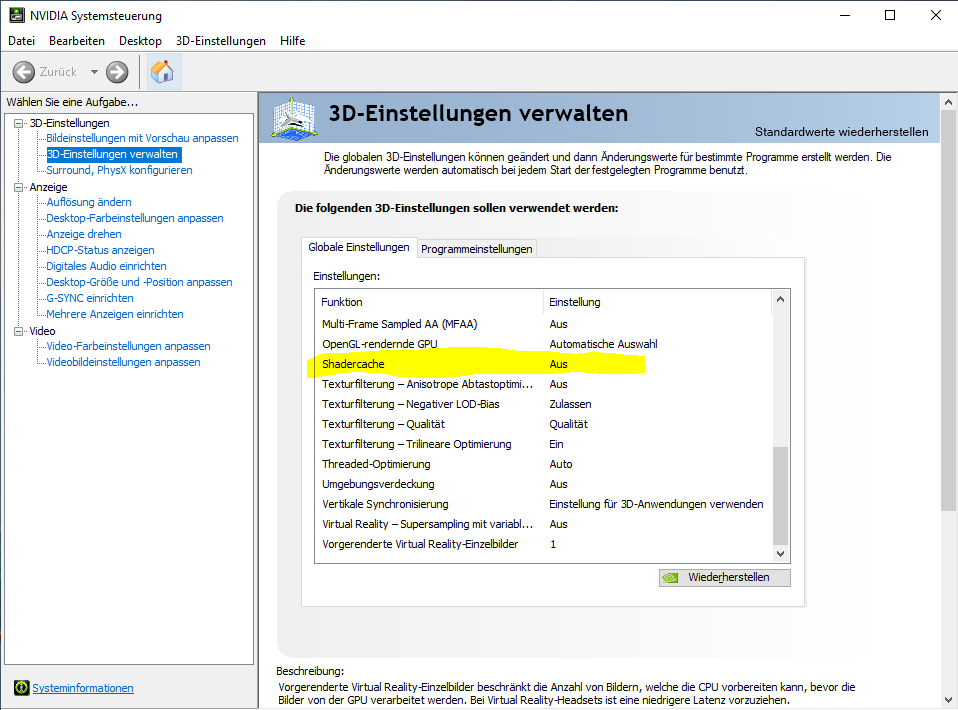Select Vorgerenderte Virtual Reality-Einzelbilder row

(x=543, y=544)
